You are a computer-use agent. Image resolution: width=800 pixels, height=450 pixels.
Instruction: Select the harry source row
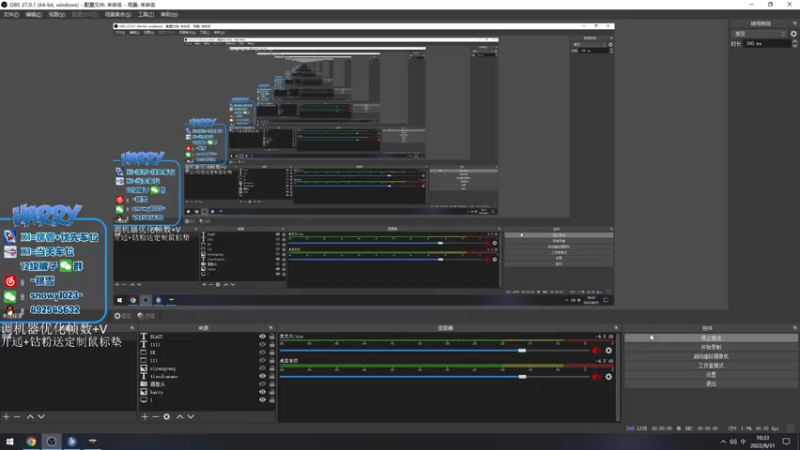click(207, 392)
